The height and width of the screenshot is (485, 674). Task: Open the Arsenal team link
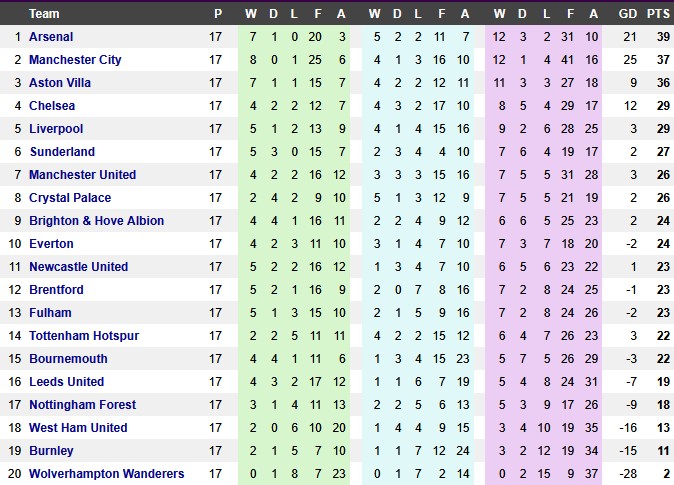51,37
